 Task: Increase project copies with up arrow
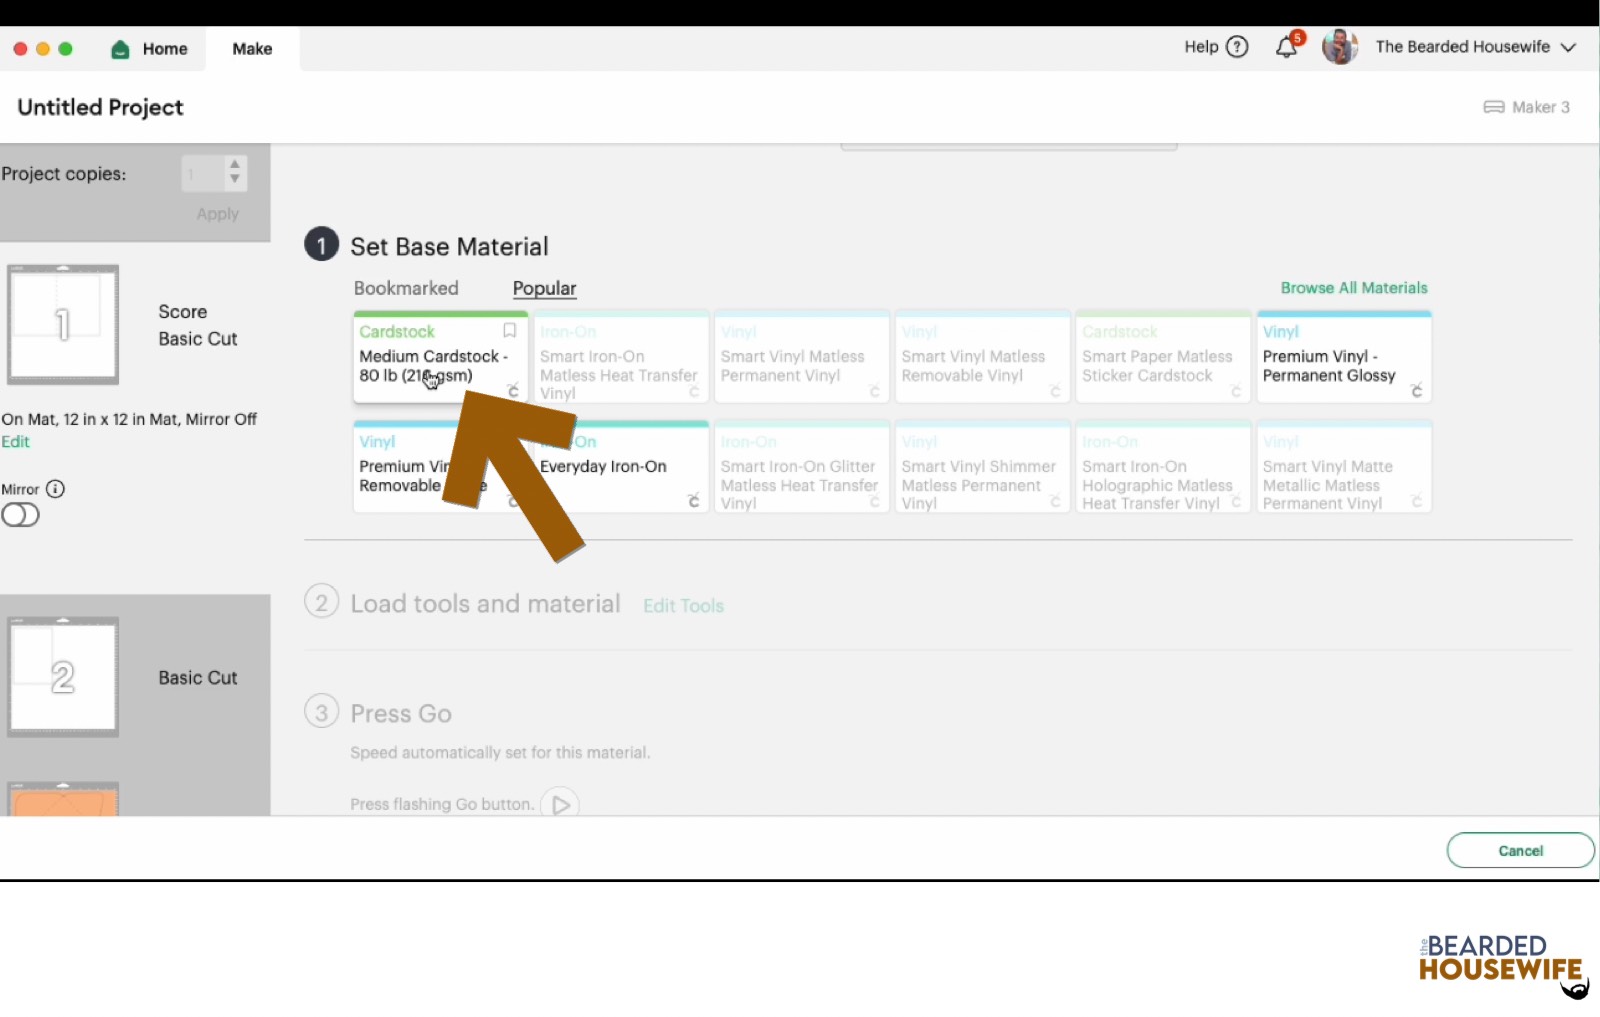point(234,164)
